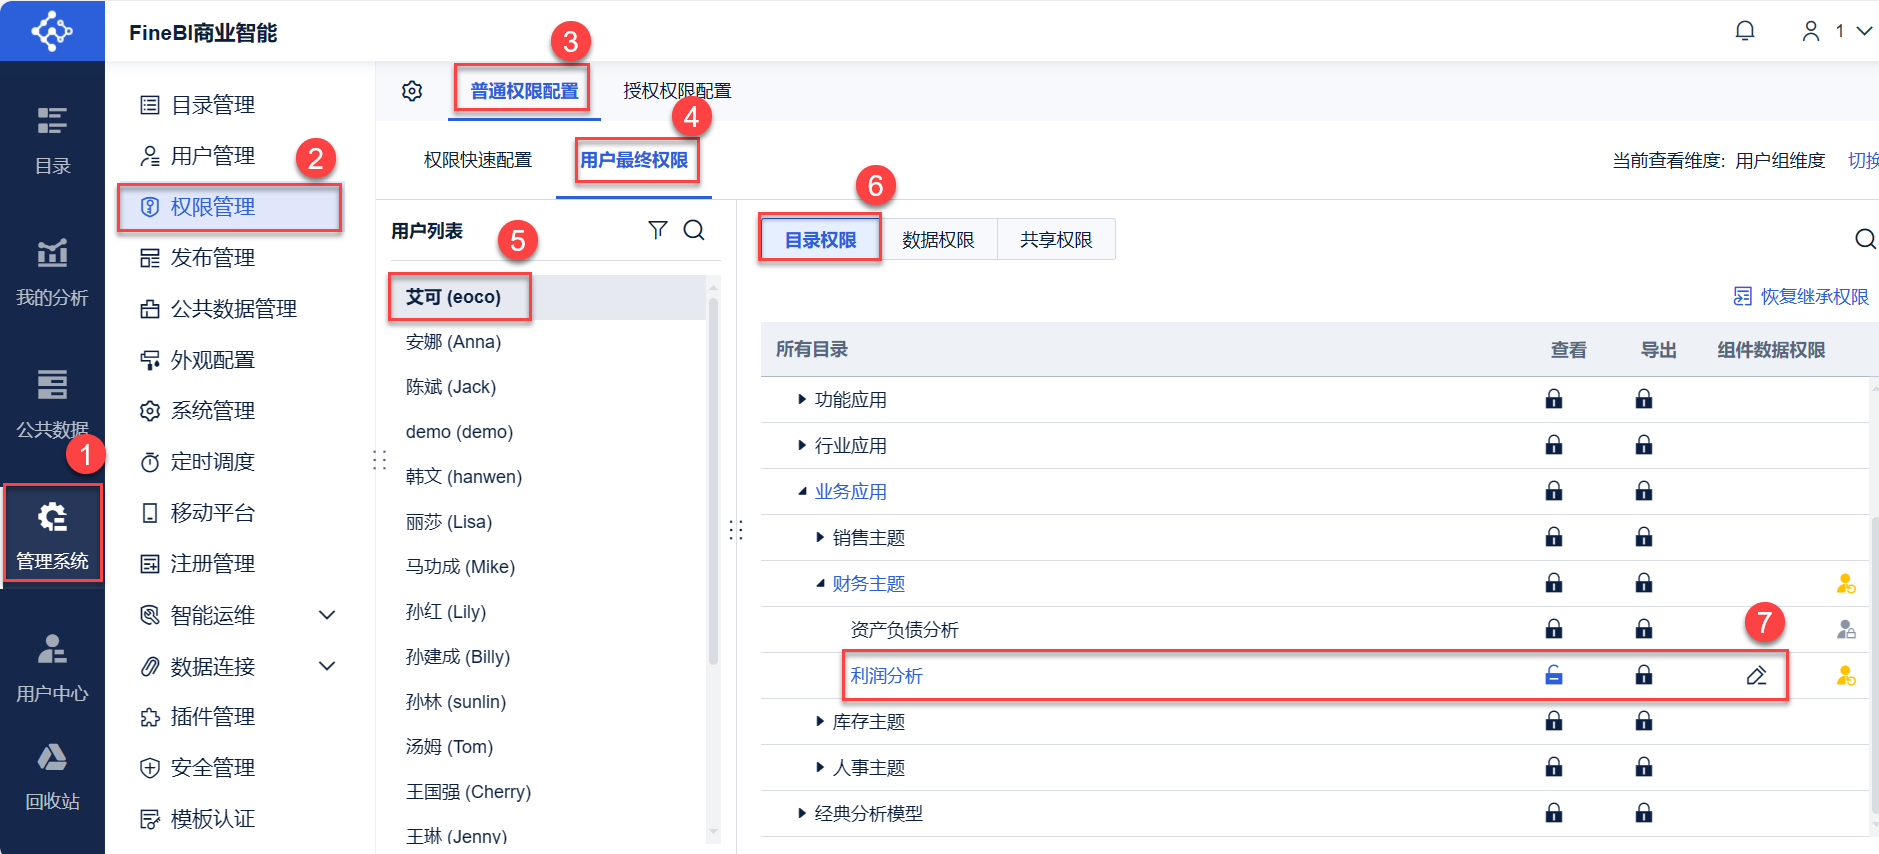
Task: Open 用户管理 menu item
Action: [x=198, y=156]
